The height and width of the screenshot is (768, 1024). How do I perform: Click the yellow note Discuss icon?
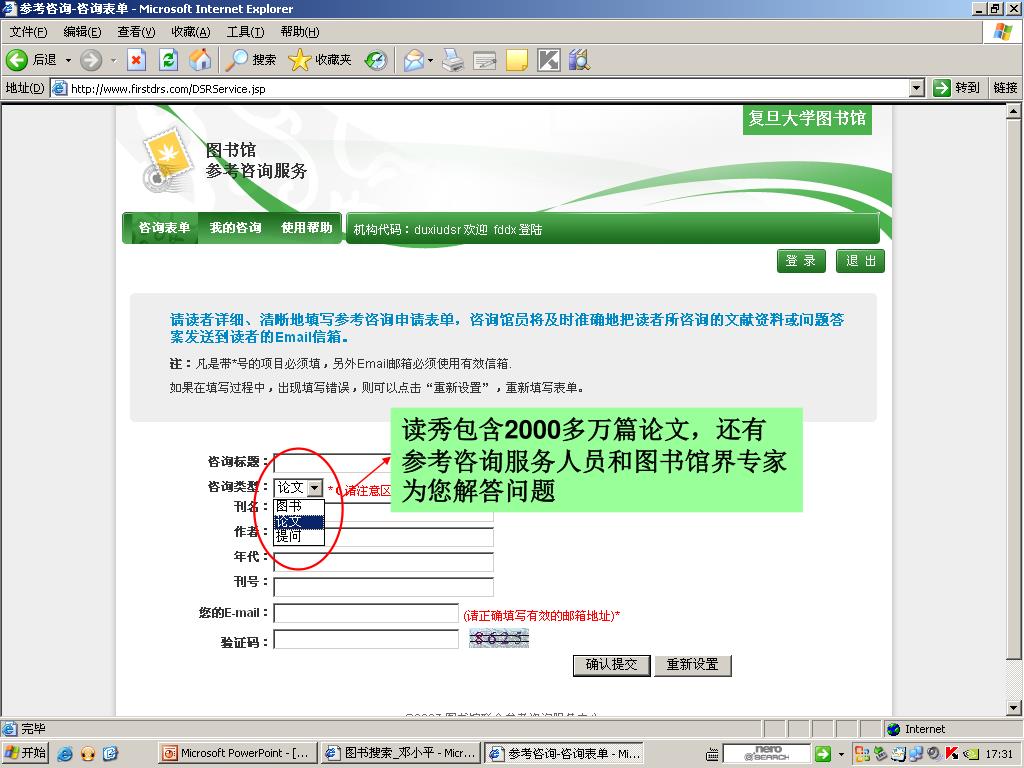(517, 60)
